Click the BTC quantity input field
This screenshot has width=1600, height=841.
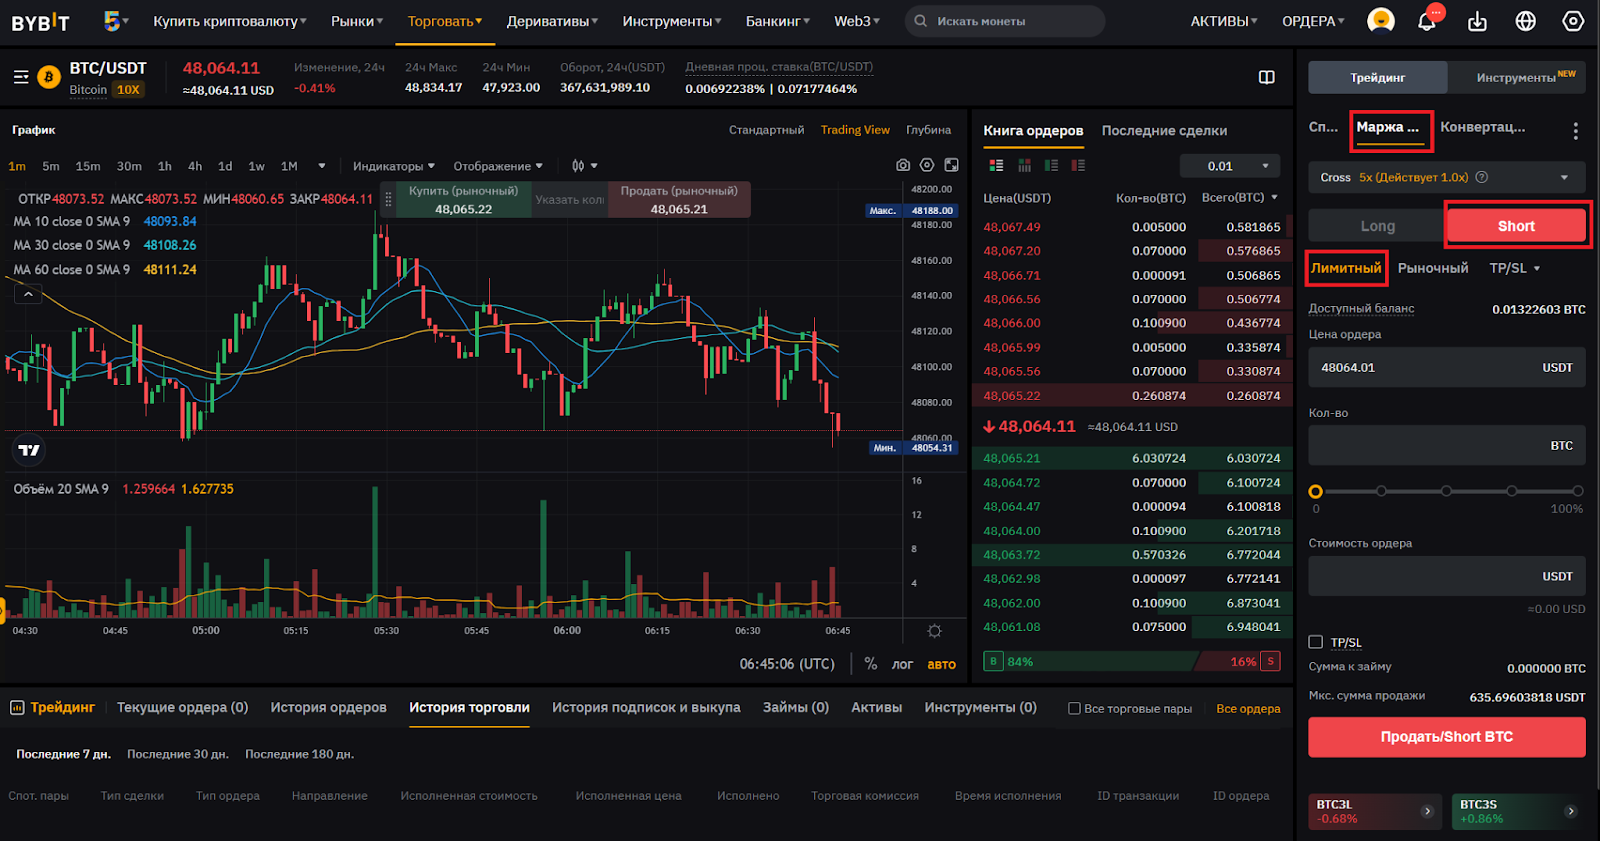coord(1446,445)
